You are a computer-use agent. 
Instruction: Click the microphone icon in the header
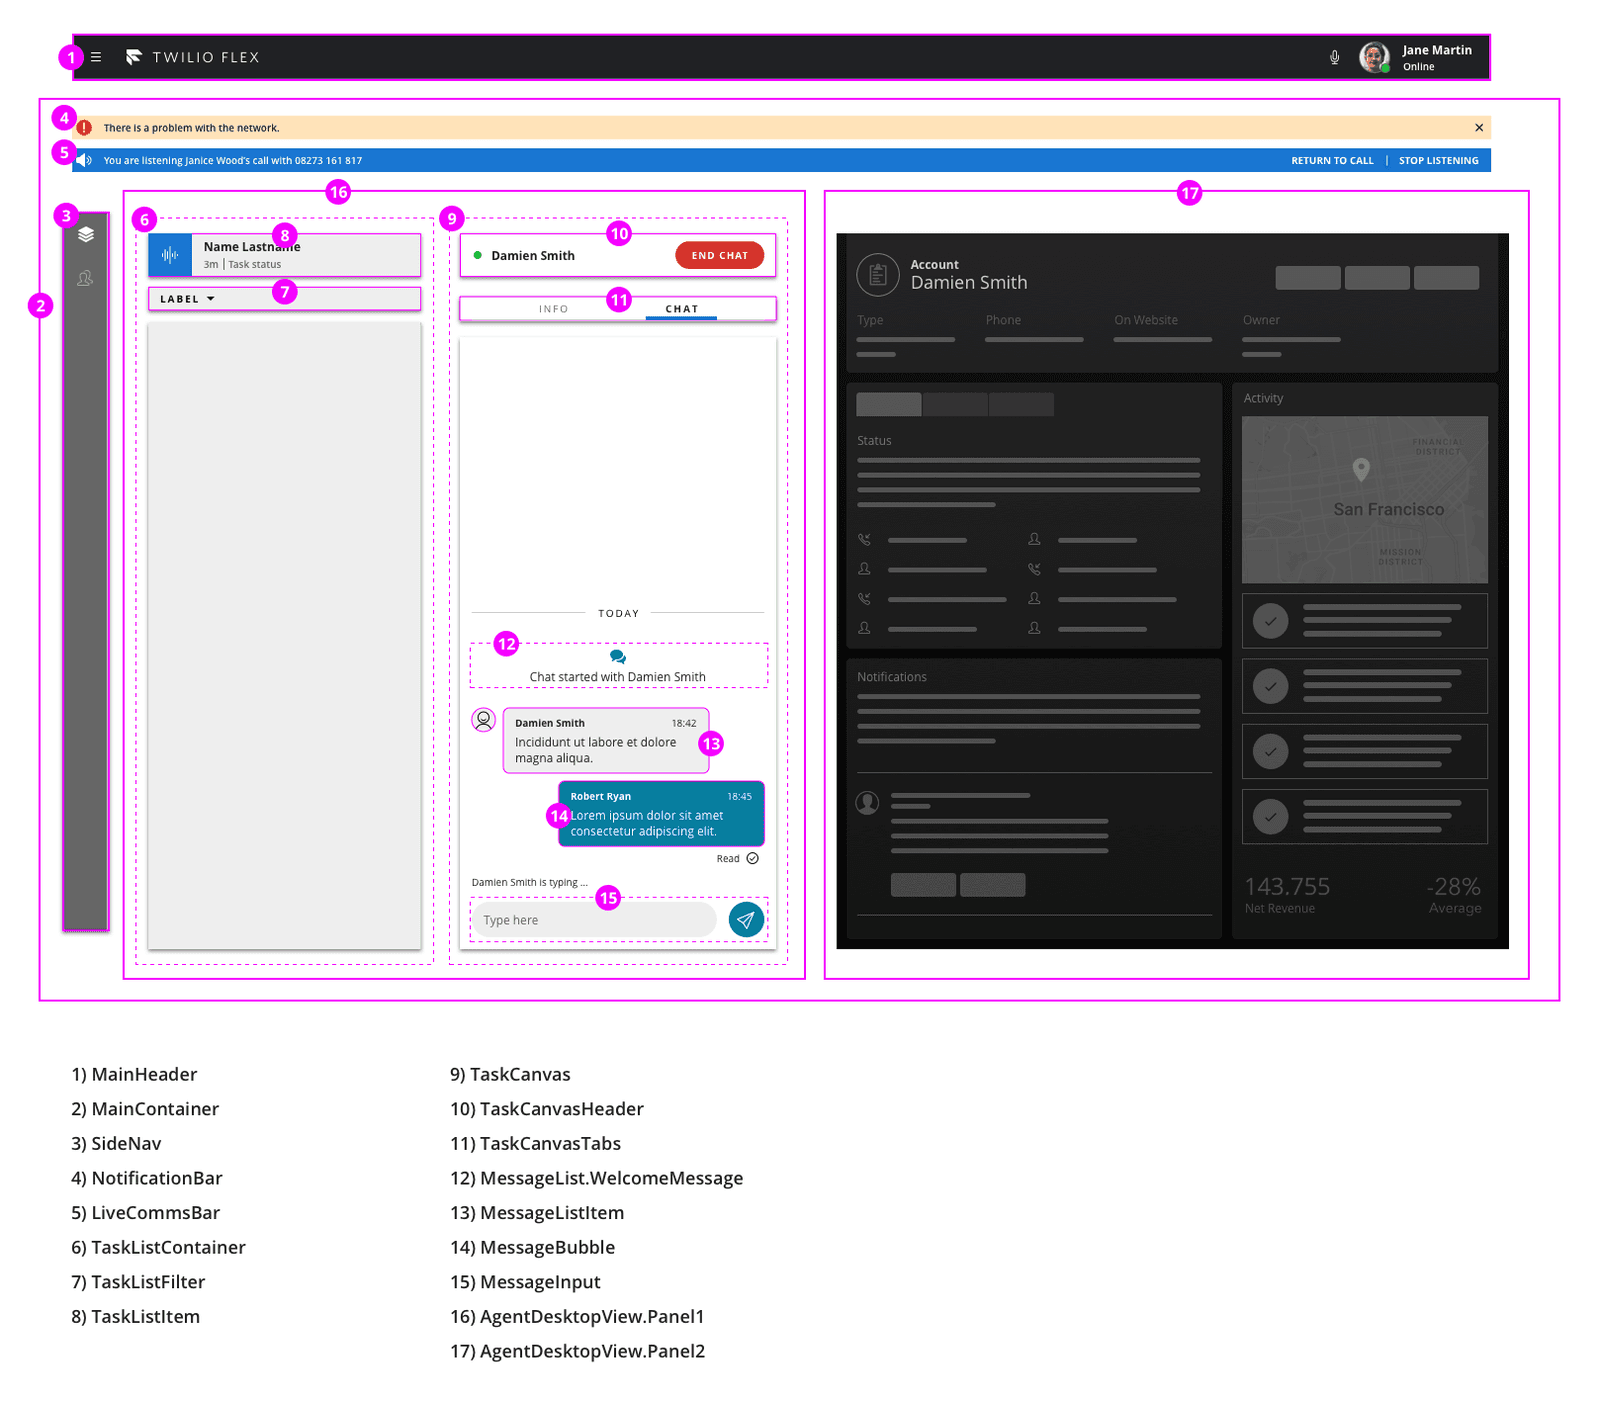(x=1335, y=57)
